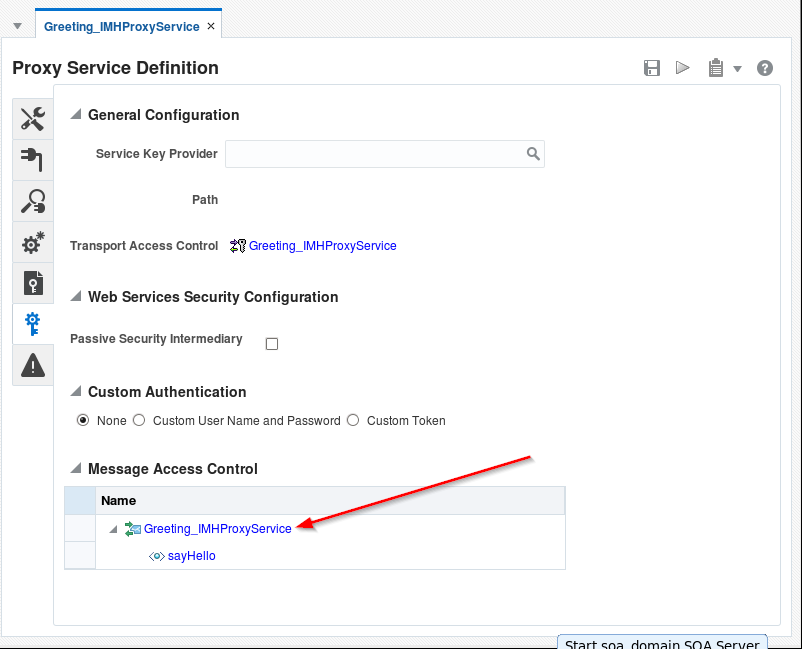Collapse the General Configuration section
Viewport: 802px width, 649px height.
[x=76, y=115]
